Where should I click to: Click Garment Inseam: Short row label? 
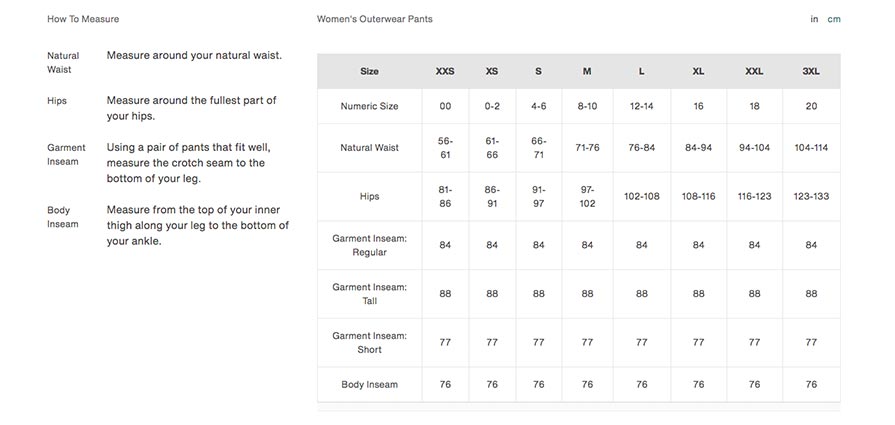click(369, 343)
